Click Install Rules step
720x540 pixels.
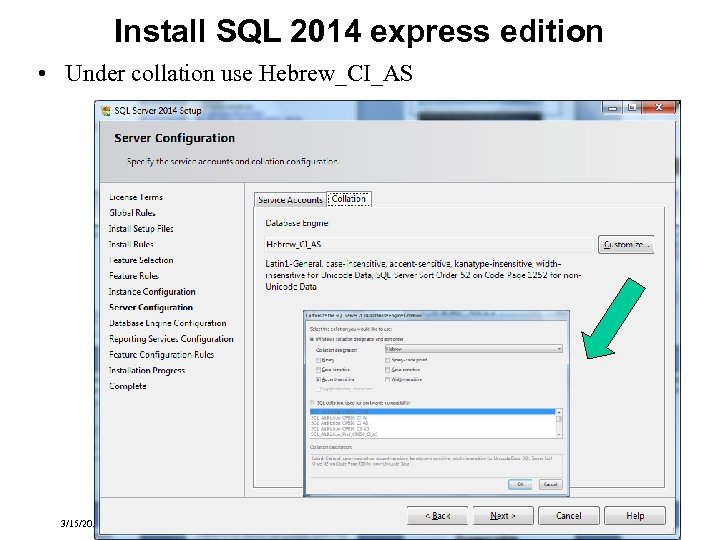[131, 244]
